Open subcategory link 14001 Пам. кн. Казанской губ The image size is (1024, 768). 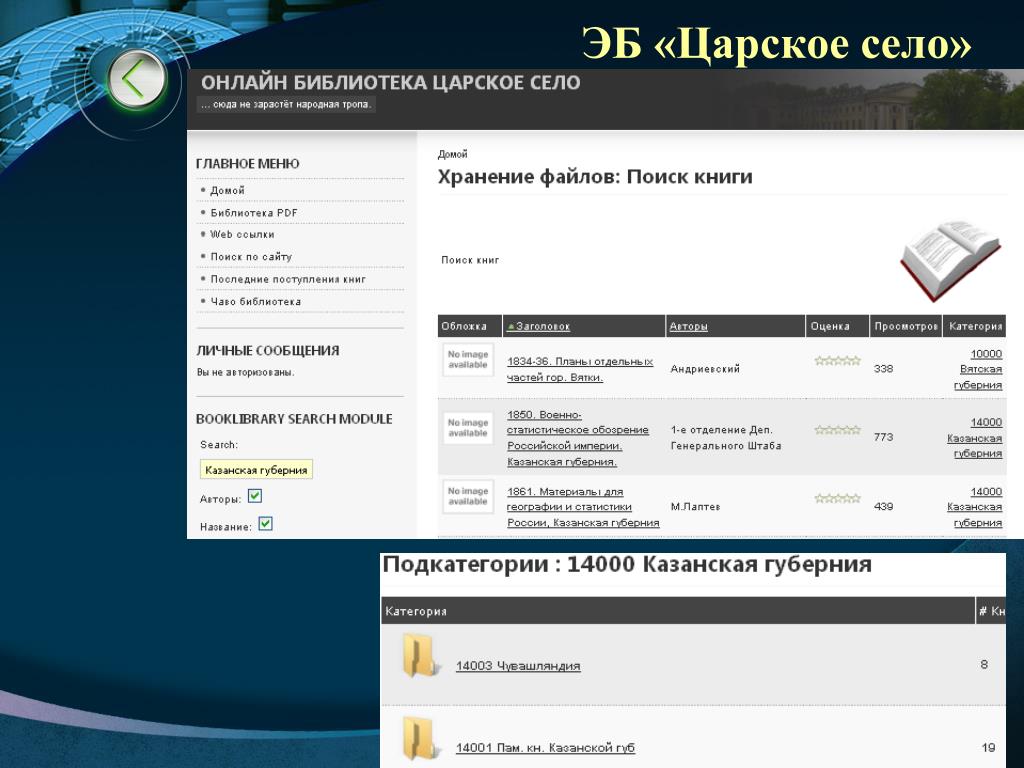(x=545, y=748)
